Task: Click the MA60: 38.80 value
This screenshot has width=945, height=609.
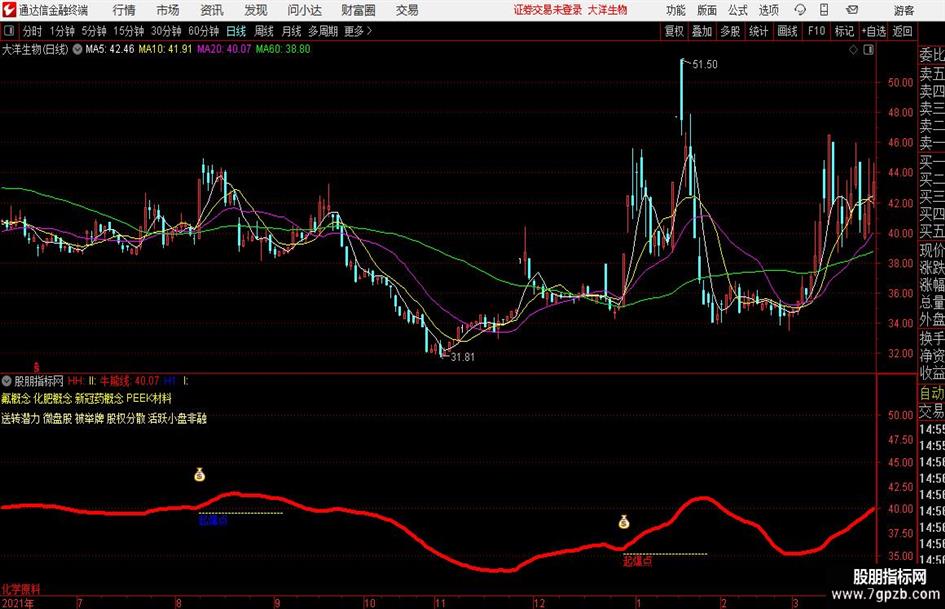Action: [x=283, y=49]
